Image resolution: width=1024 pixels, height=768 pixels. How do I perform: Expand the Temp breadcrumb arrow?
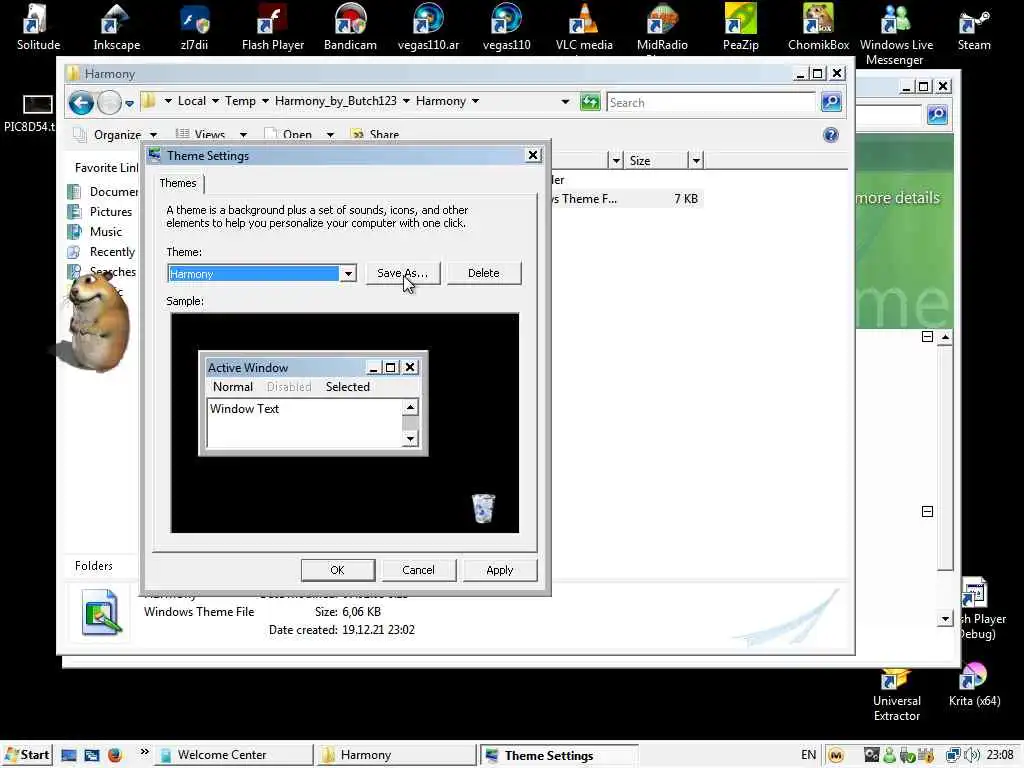265,101
